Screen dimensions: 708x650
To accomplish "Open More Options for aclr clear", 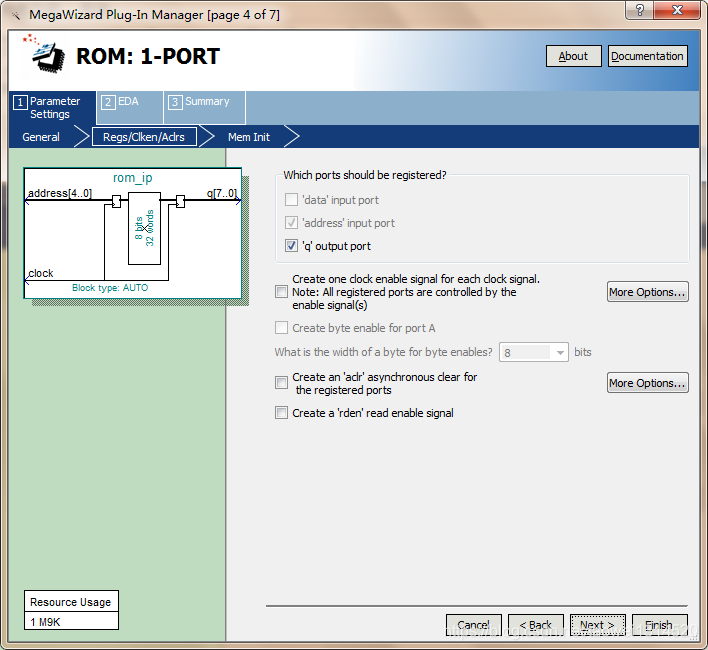I will [647, 383].
